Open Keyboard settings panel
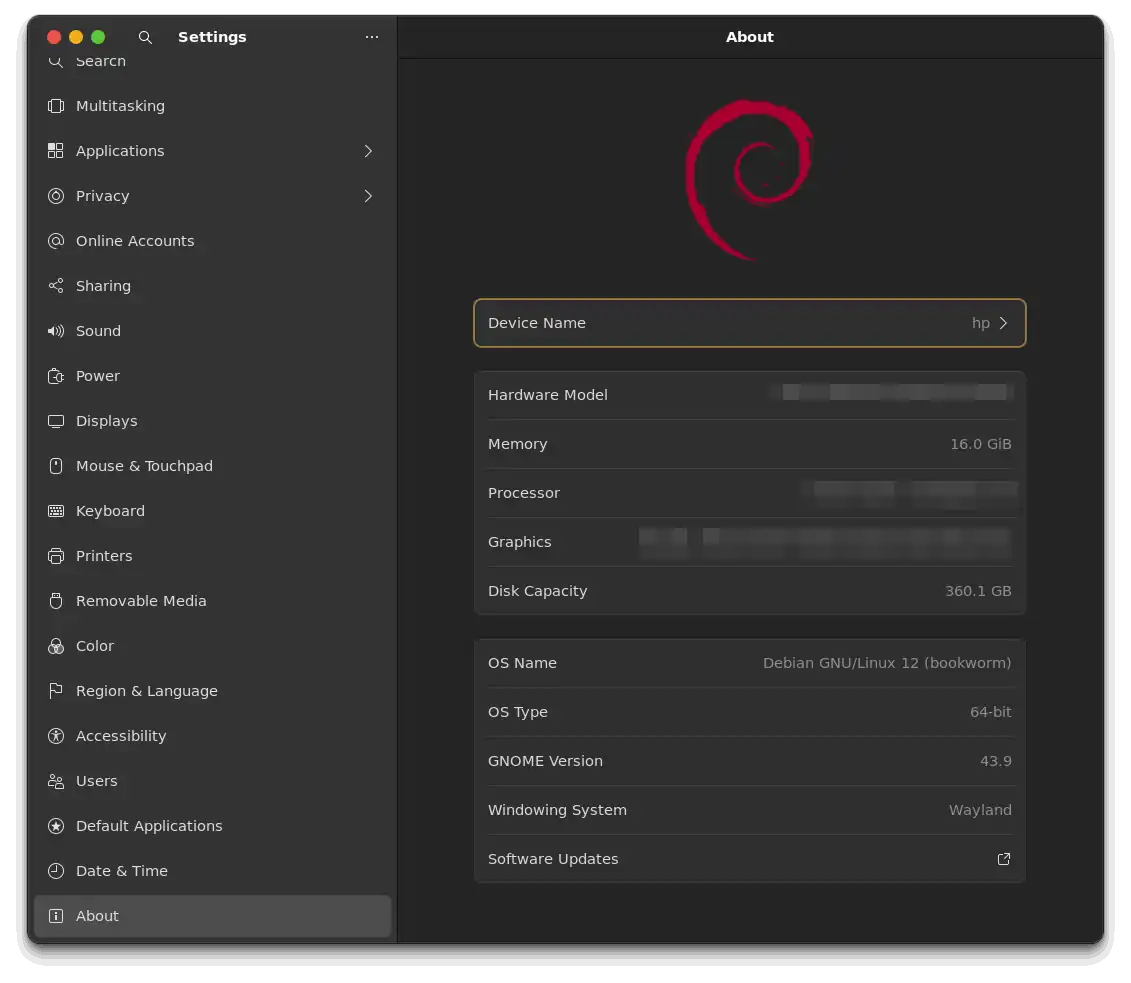This screenshot has height=983, width=1131. click(212, 511)
